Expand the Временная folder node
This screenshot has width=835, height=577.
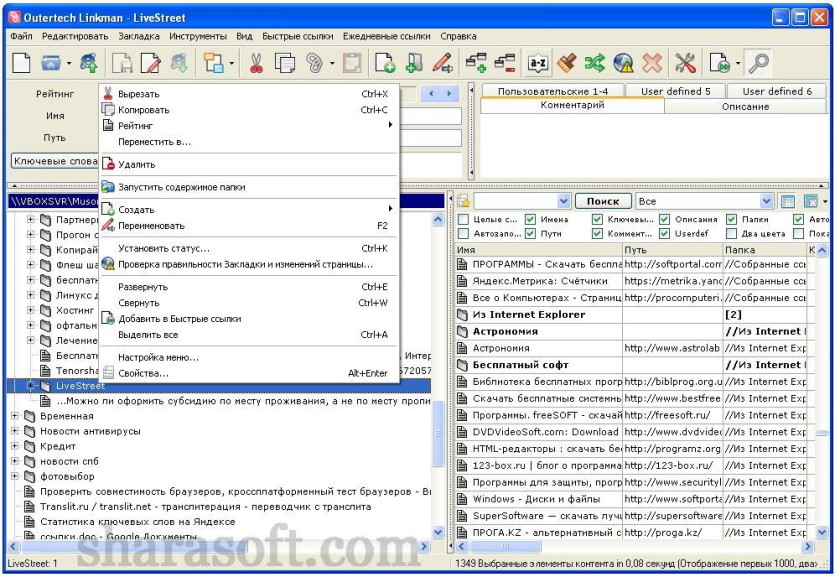(x=15, y=416)
